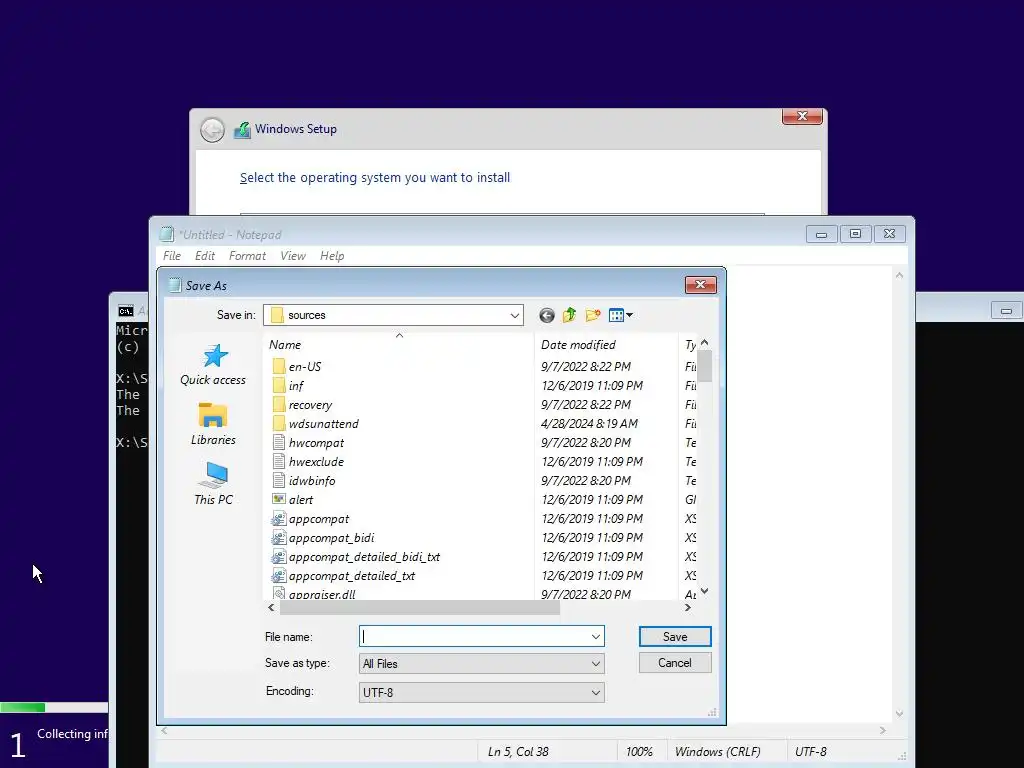The image size is (1024, 768).
Task: Select the appcompat_bidi file icon
Action: (279, 537)
